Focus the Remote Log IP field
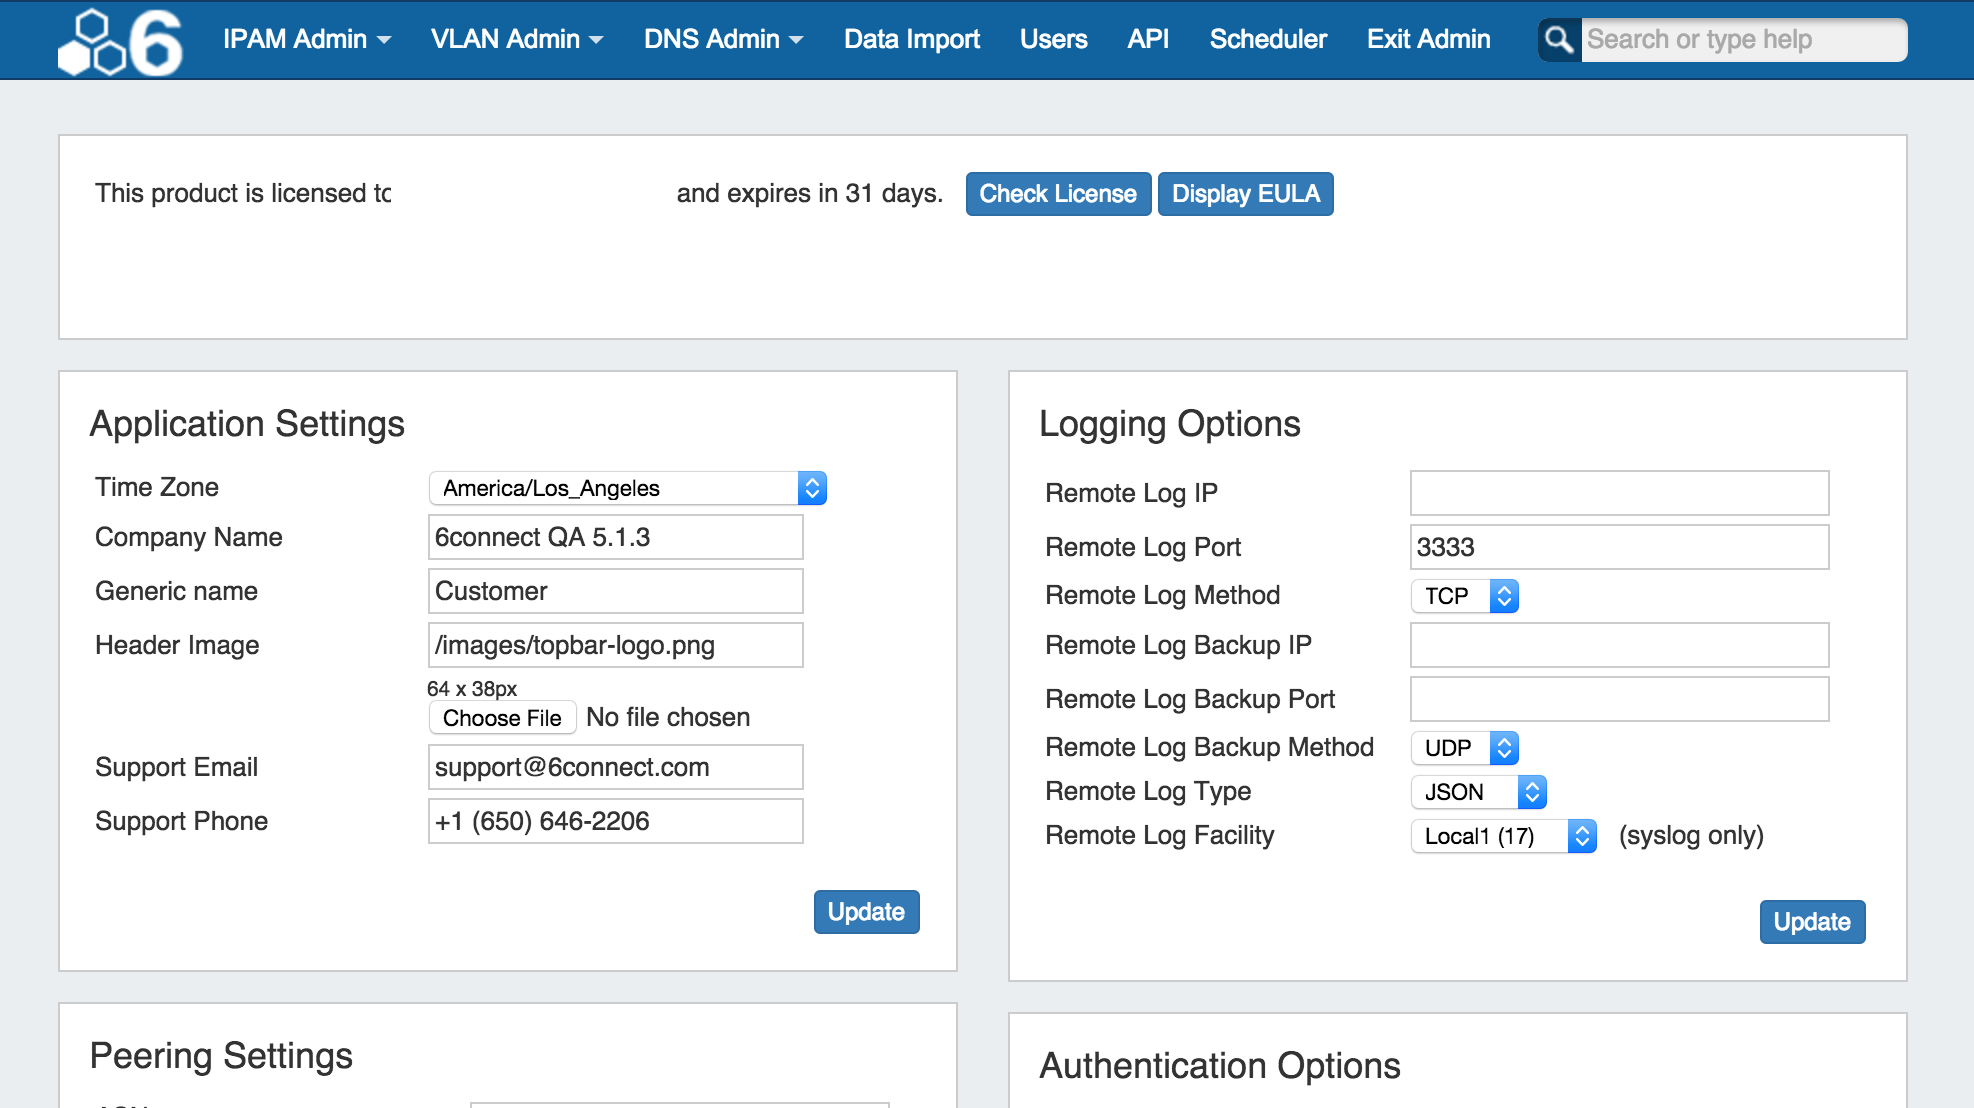Image resolution: width=1974 pixels, height=1108 pixels. [x=1618, y=493]
